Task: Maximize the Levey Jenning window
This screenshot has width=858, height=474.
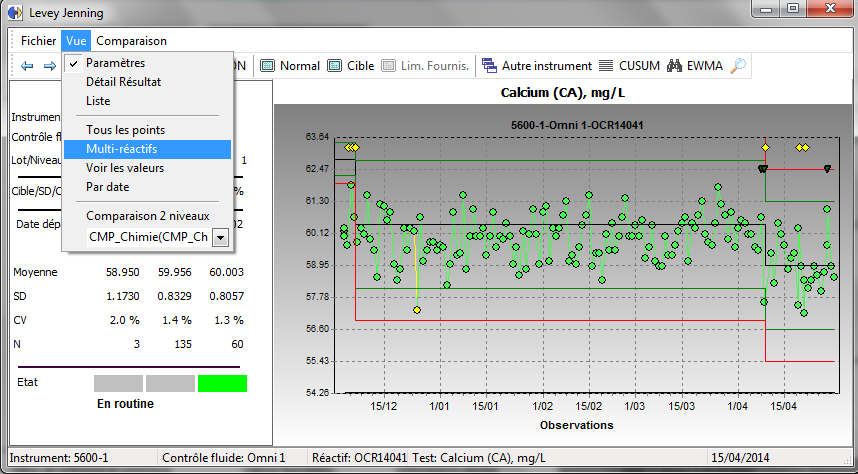Action: tap(793, 9)
